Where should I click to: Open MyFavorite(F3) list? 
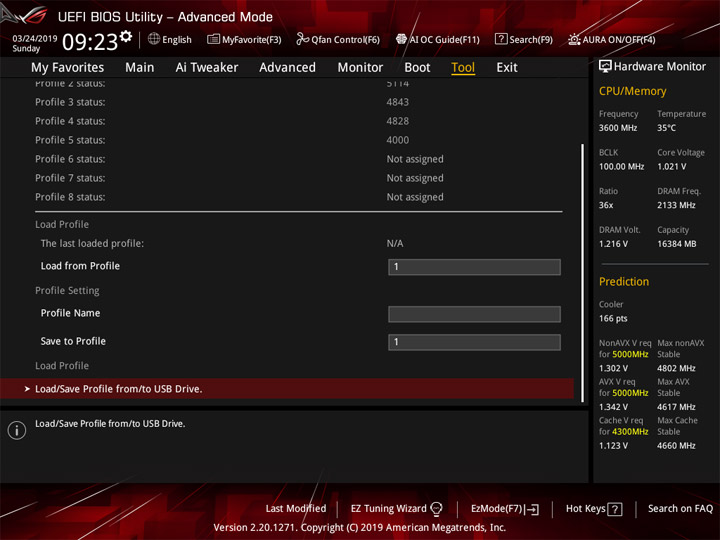(244, 39)
